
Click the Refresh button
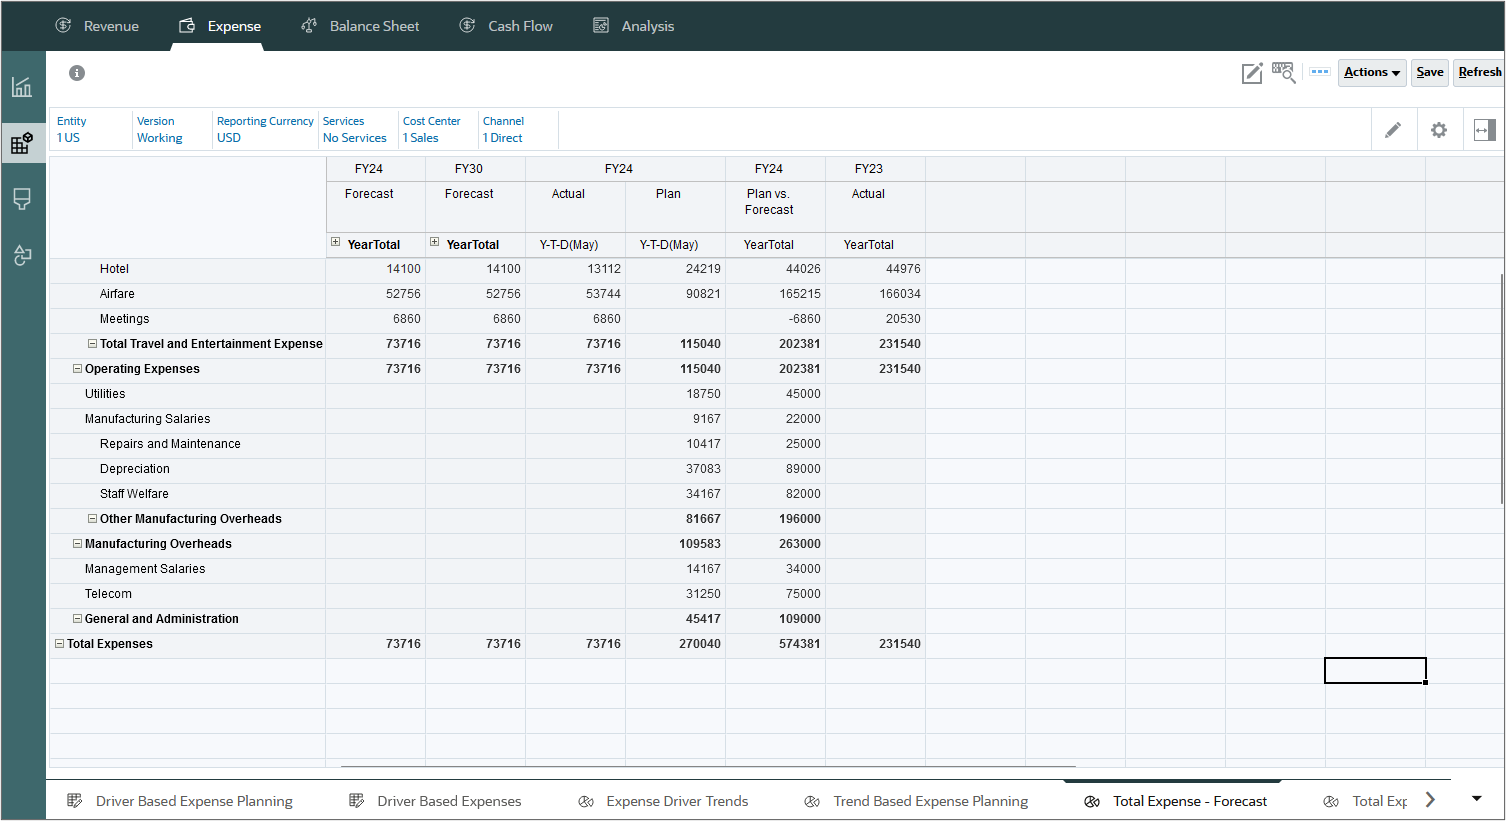1479,73
